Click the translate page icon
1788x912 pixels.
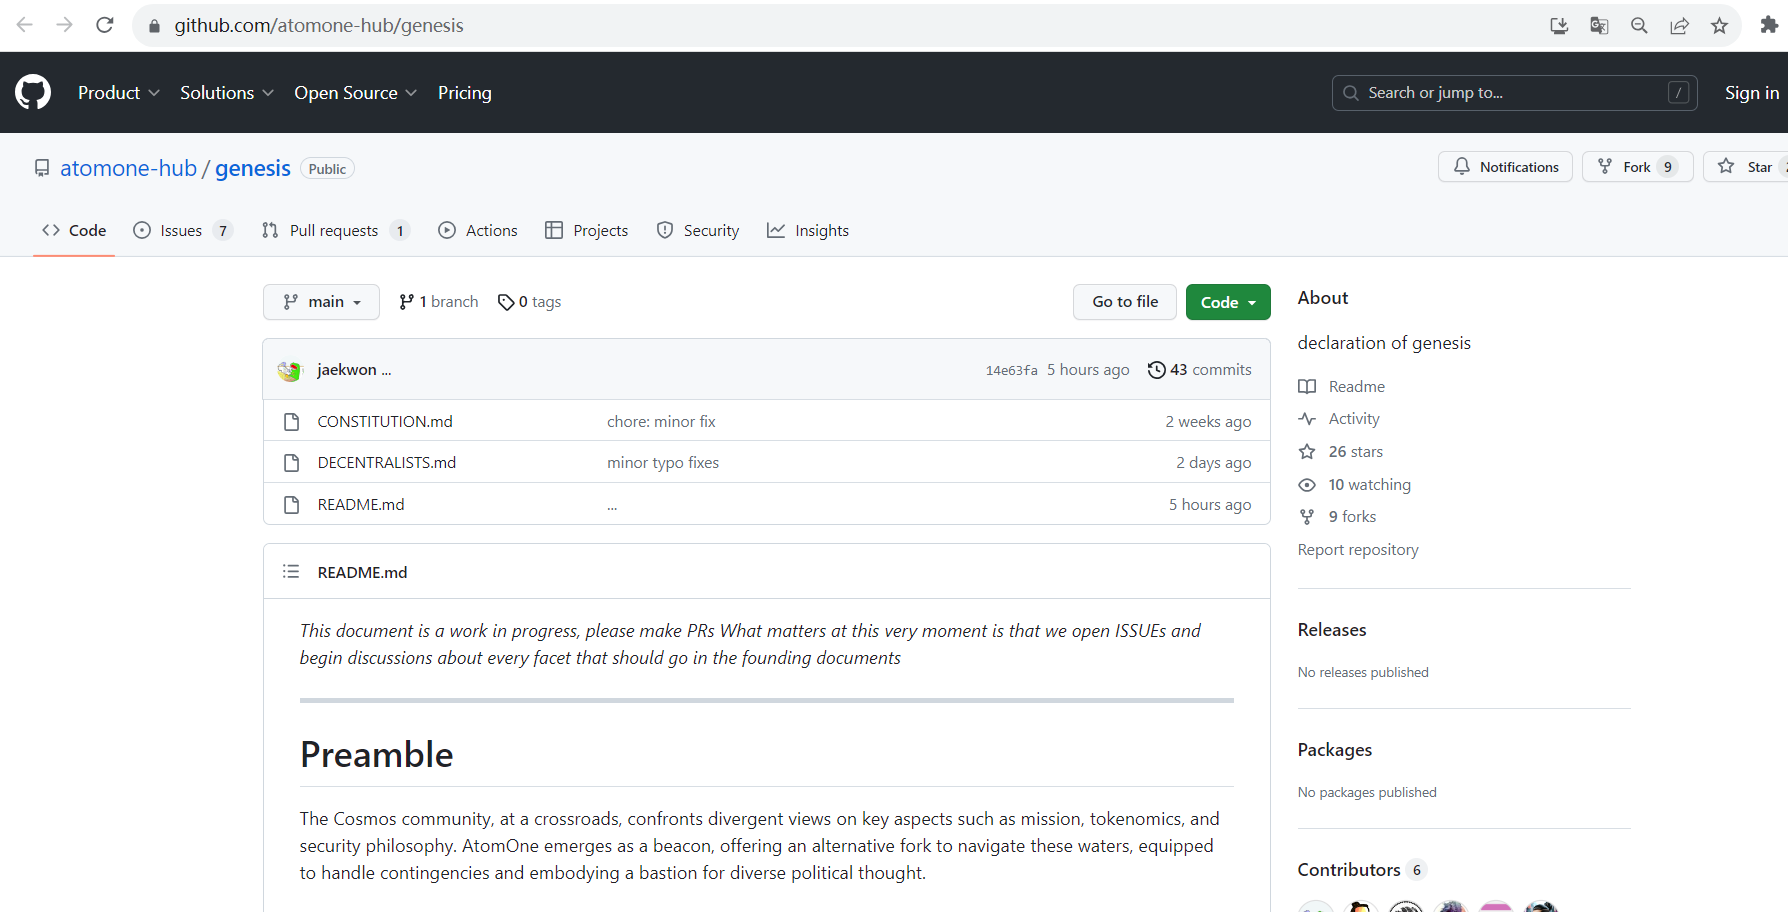click(x=1599, y=26)
